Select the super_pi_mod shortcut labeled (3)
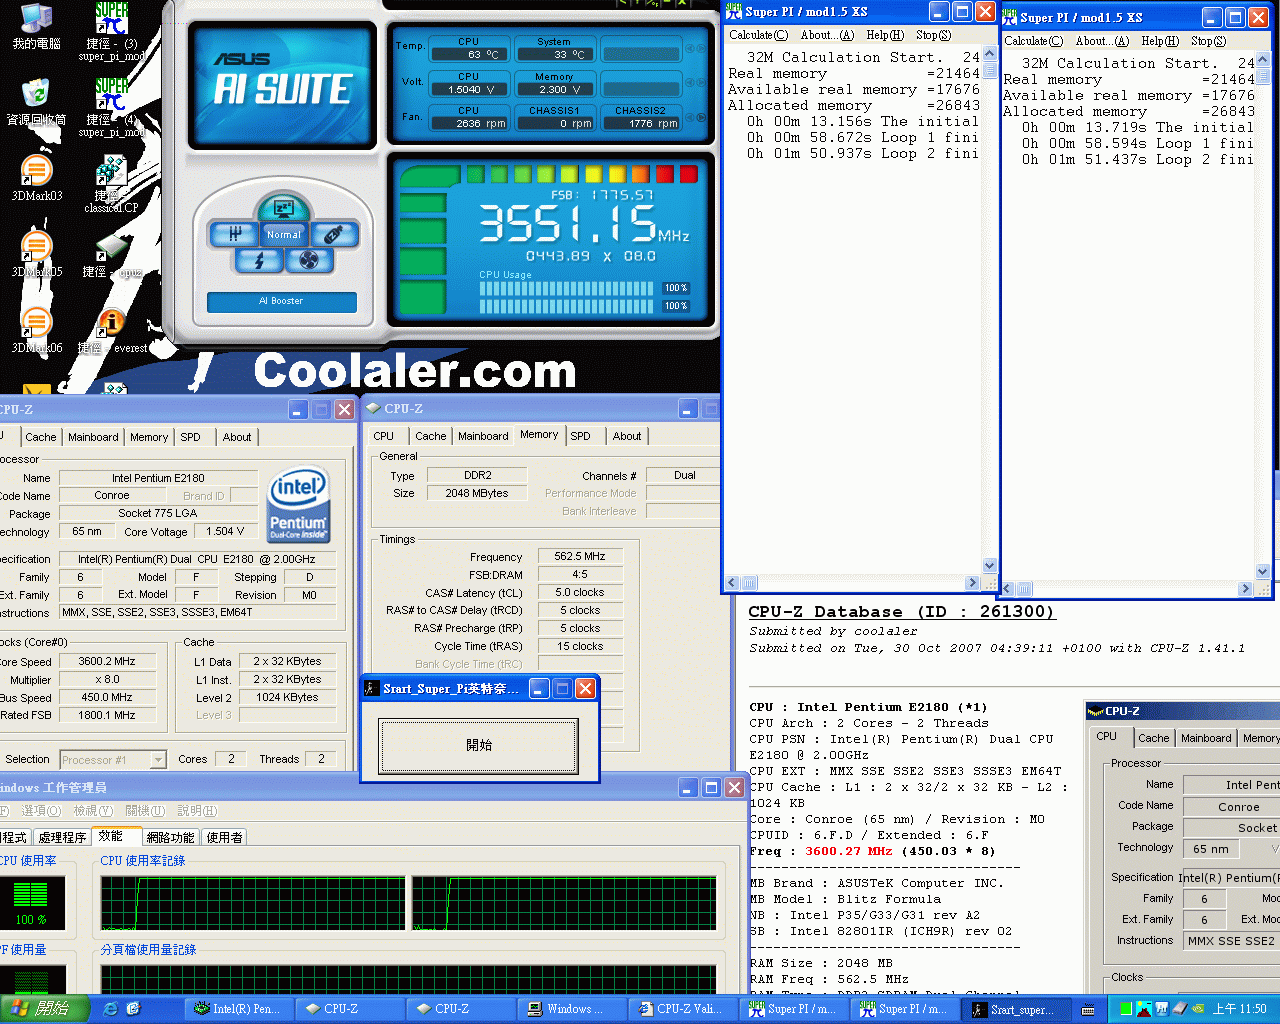Screen dimensions: 1280x1024 (112, 32)
